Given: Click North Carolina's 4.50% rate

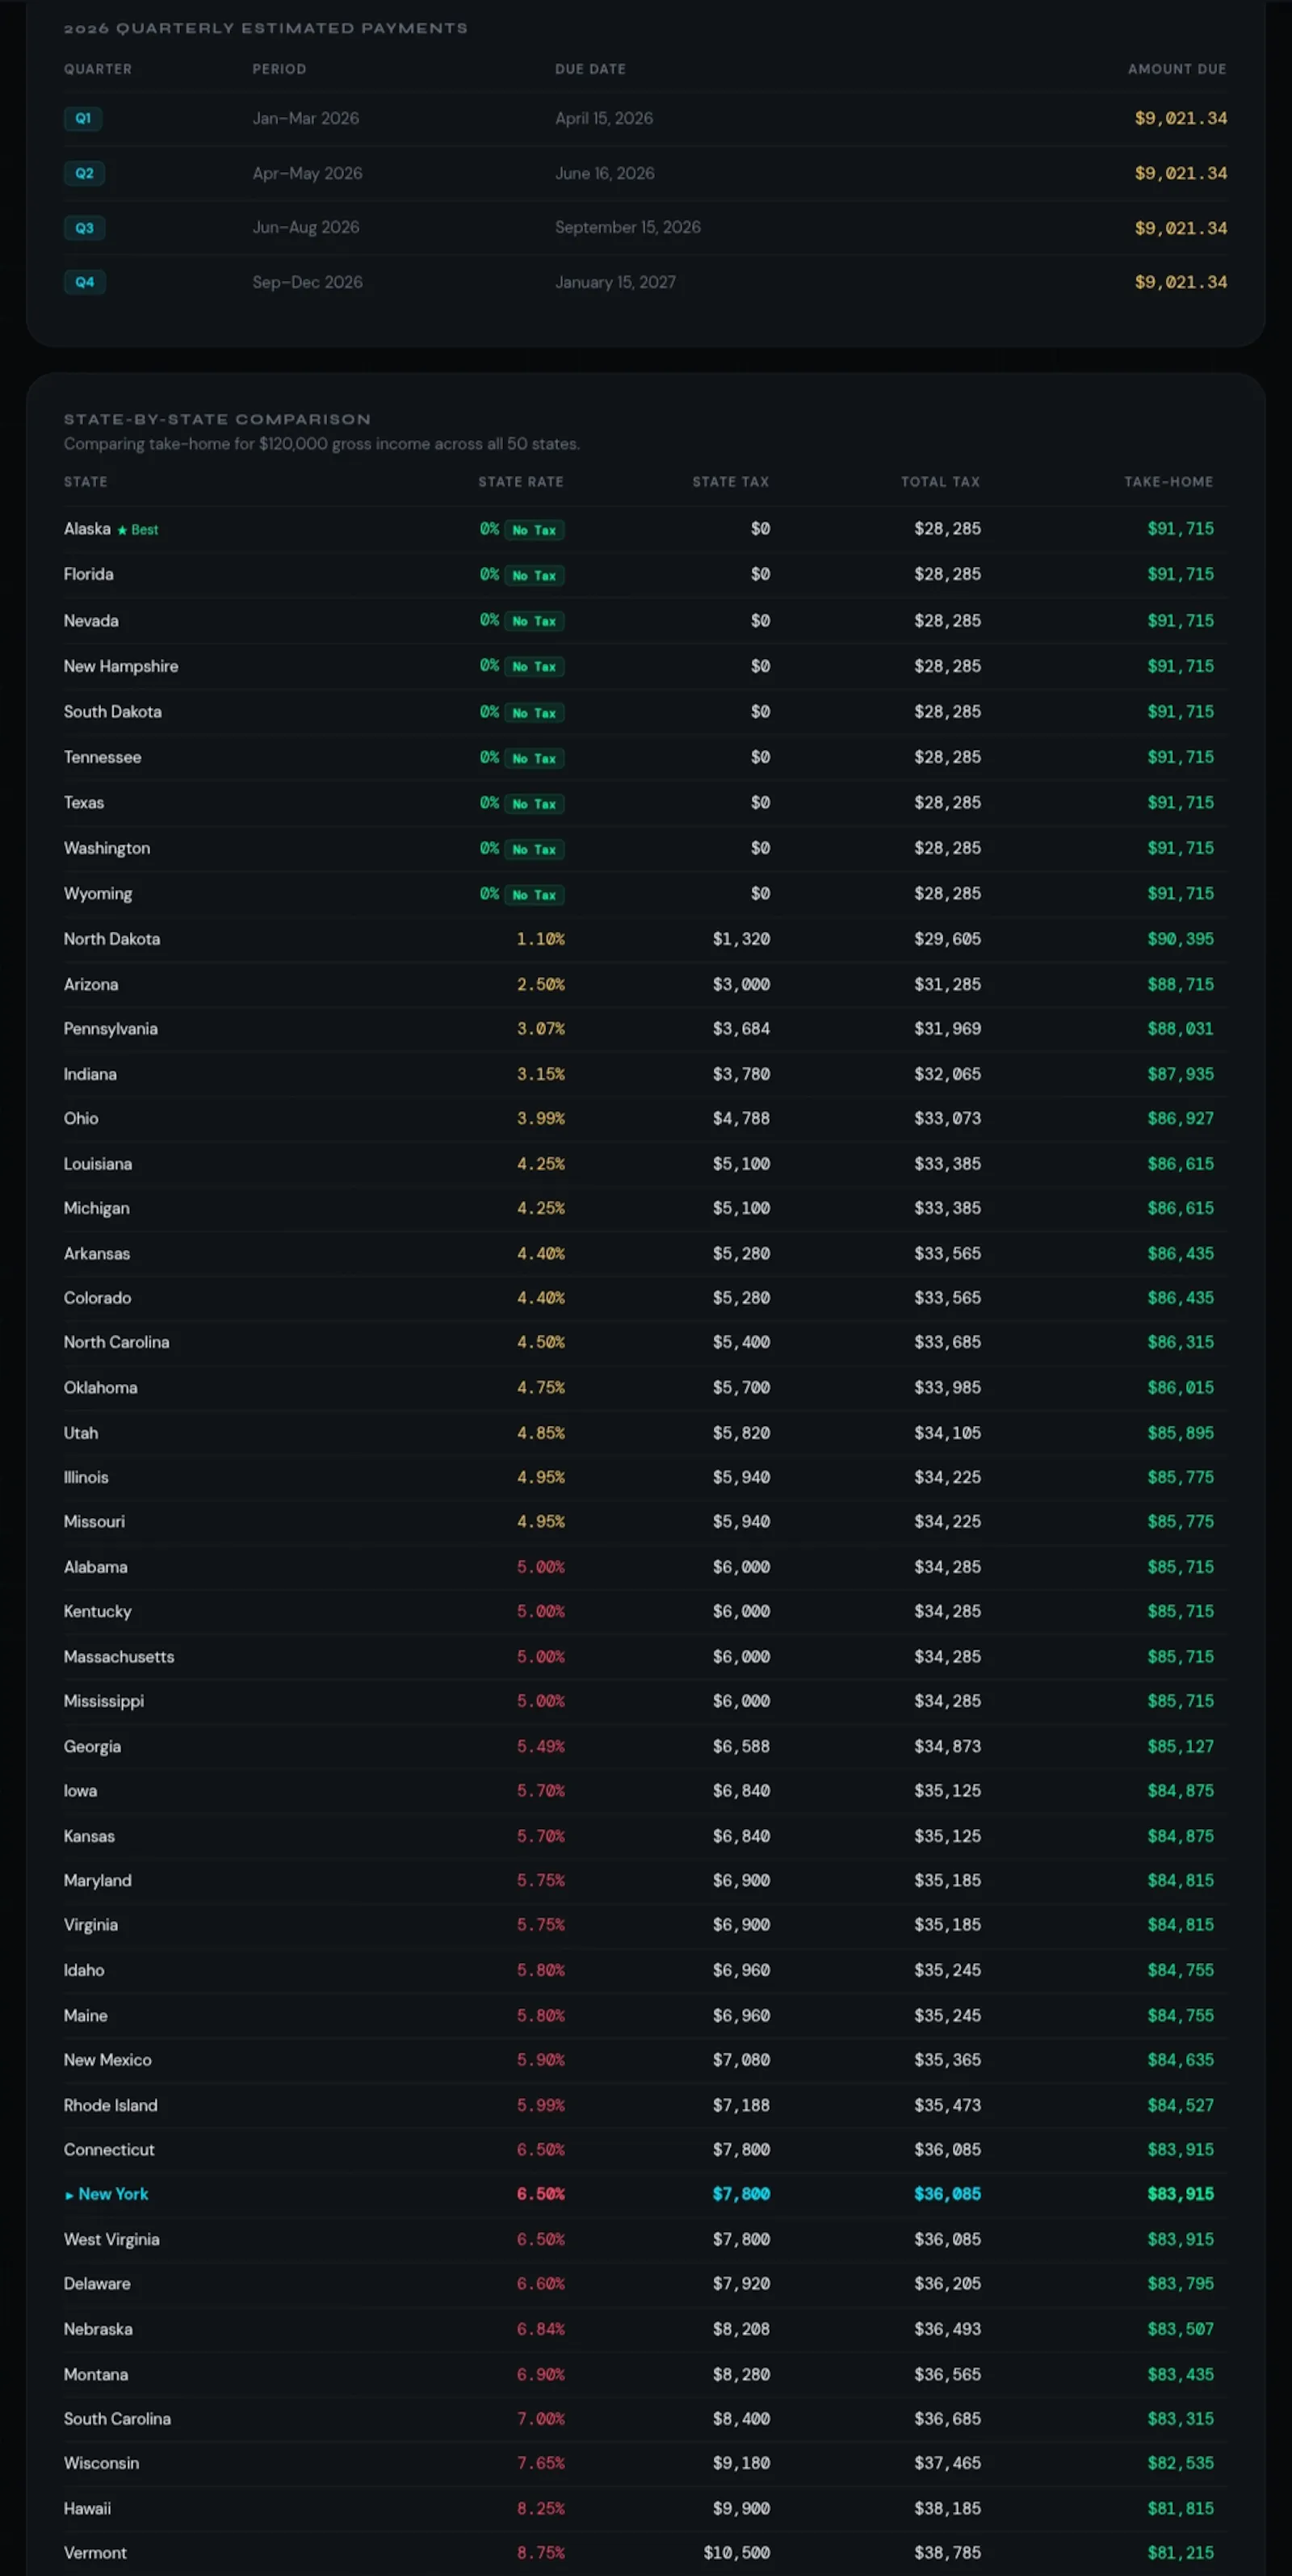Looking at the screenshot, I should pyautogui.click(x=541, y=1342).
